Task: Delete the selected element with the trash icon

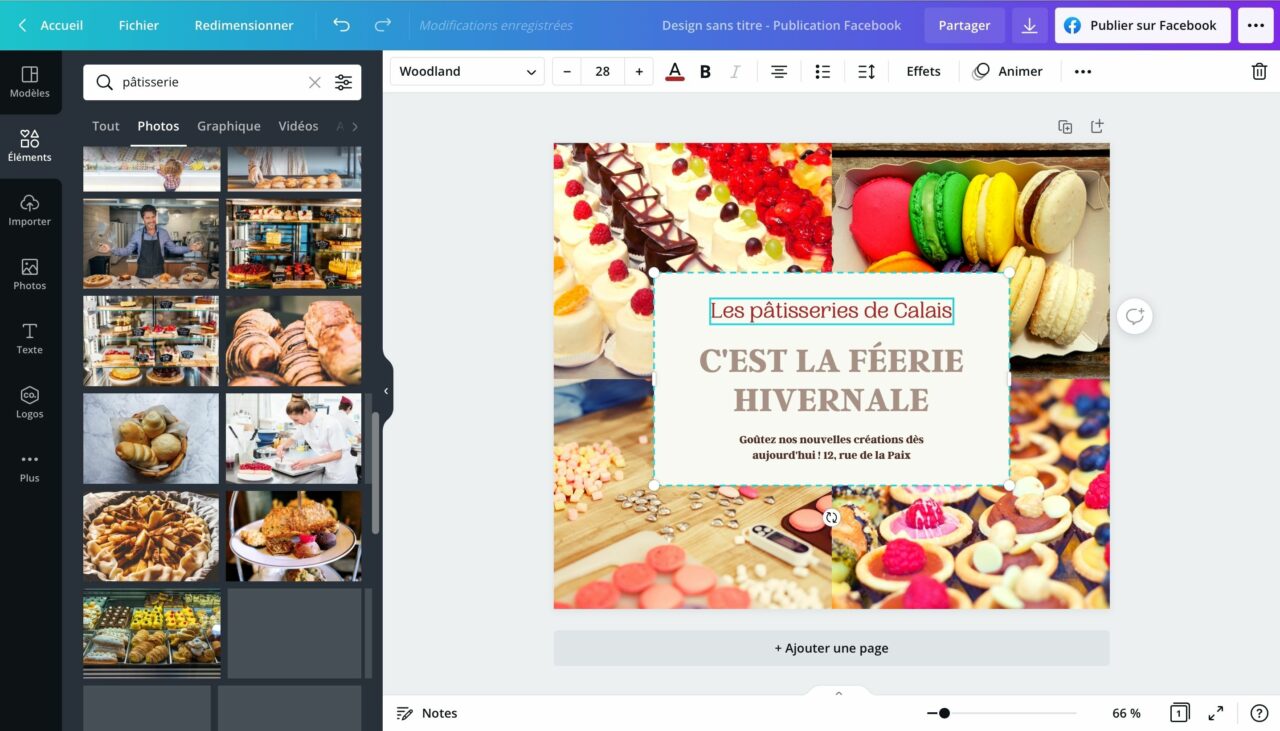Action: 1259,71
